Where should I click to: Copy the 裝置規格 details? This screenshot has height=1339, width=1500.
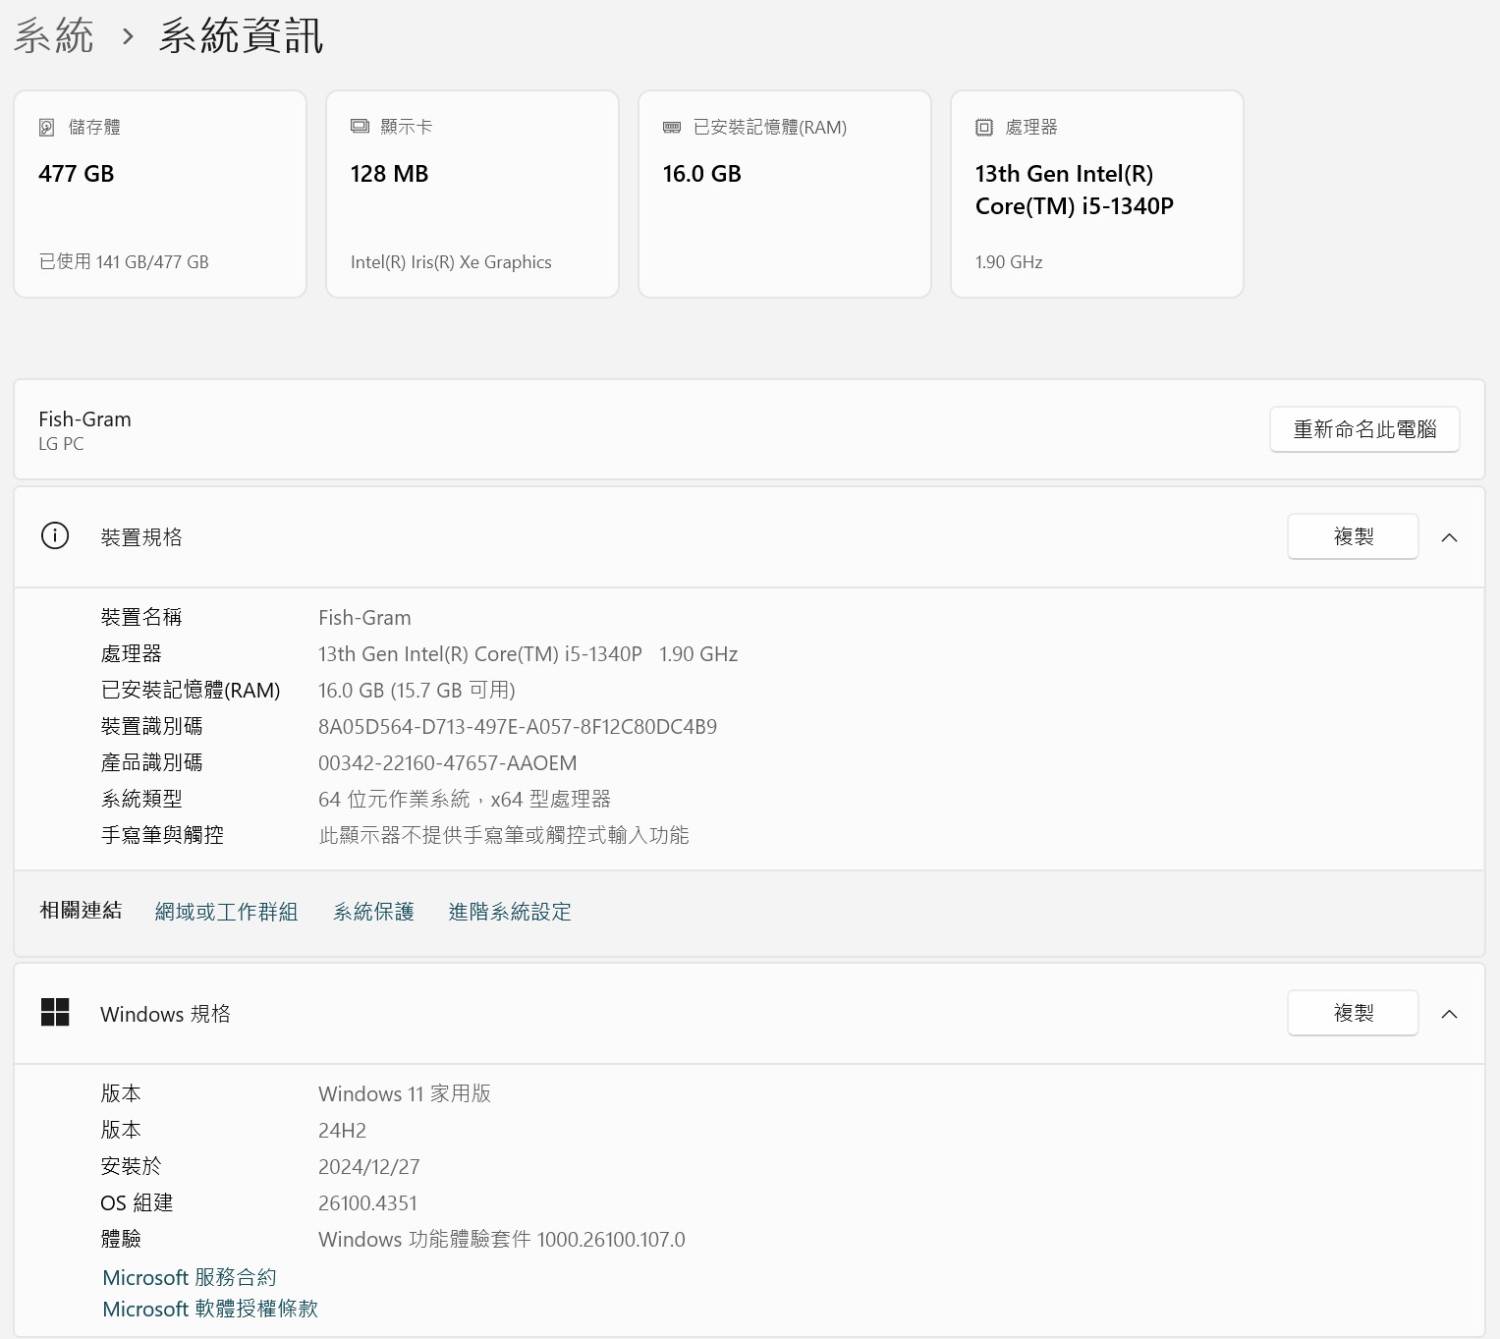click(x=1353, y=537)
